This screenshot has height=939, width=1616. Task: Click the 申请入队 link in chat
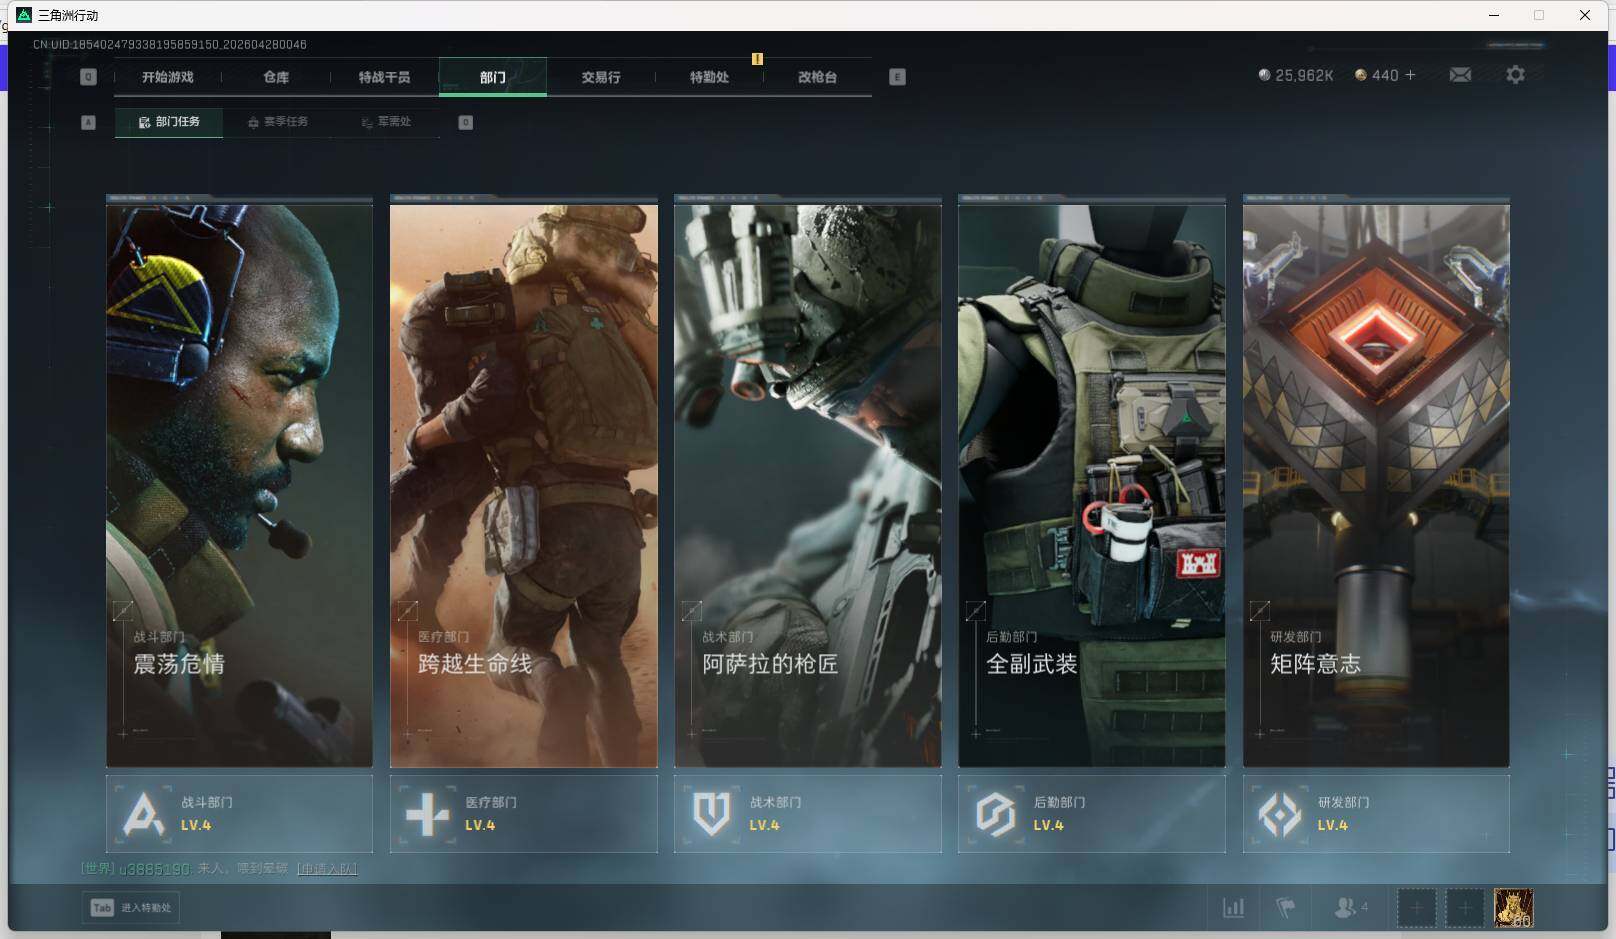[x=327, y=869]
